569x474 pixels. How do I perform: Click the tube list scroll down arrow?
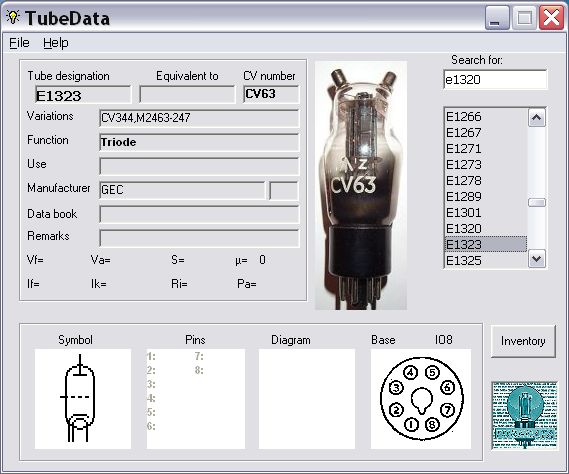[536, 259]
